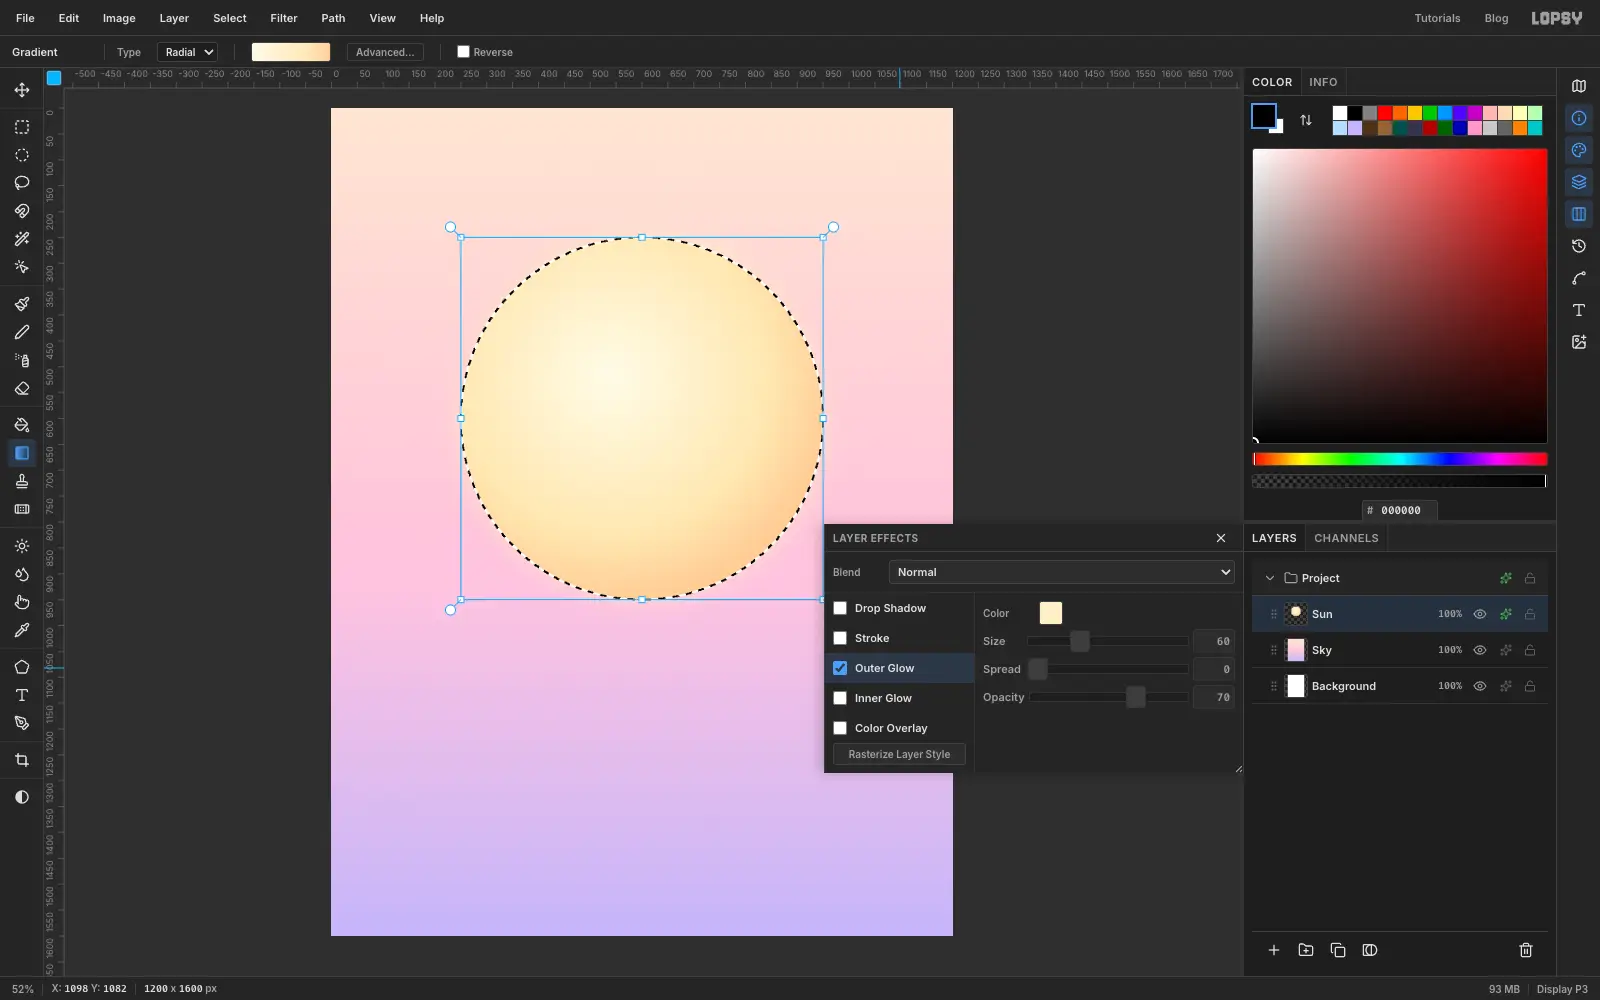This screenshot has width=1600, height=1000.
Task: Click the glow Opacity slider handle
Action: point(1136,697)
